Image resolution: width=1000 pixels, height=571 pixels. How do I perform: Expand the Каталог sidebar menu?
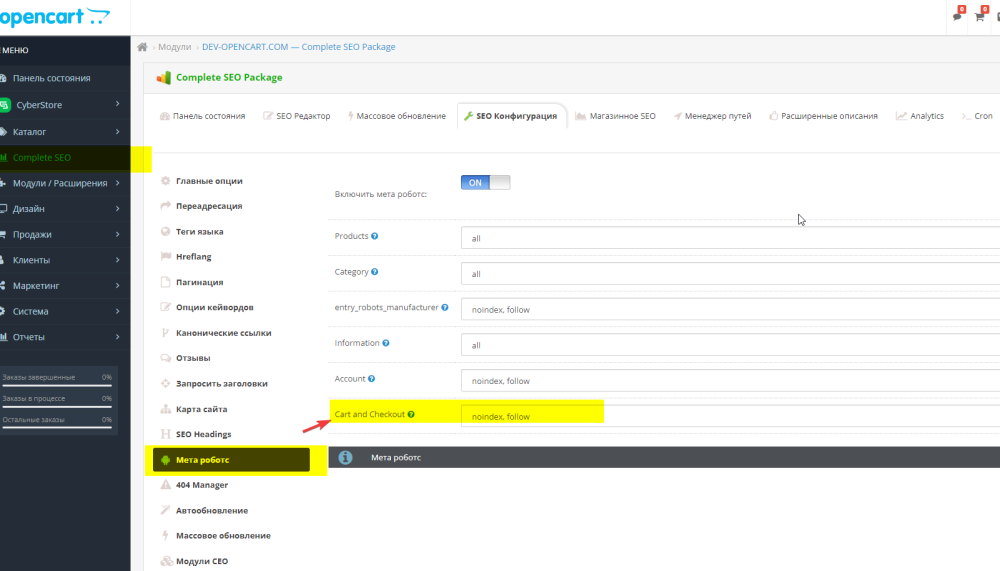[65, 131]
